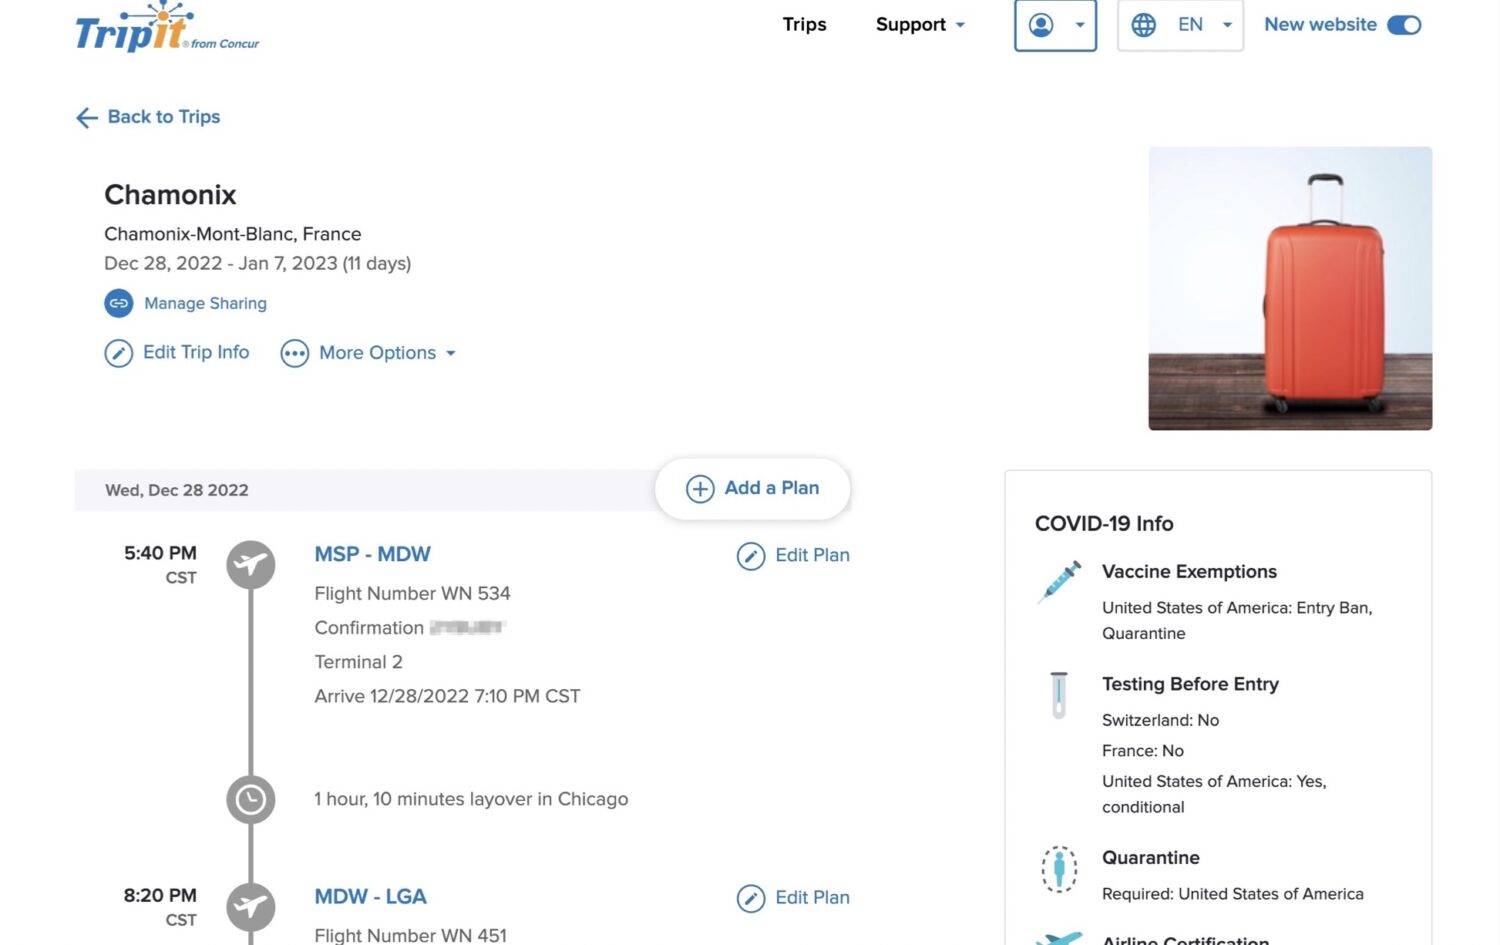Toggle the New website switch
The height and width of the screenshot is (945, 1500).
[1404, 25]
